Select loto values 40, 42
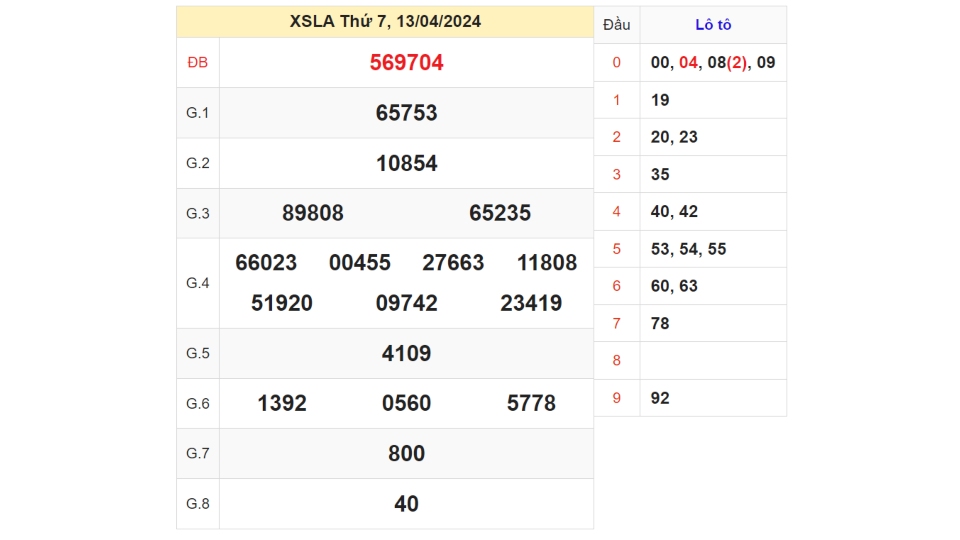Screen dimensions: 960x540 click(674, 212)
